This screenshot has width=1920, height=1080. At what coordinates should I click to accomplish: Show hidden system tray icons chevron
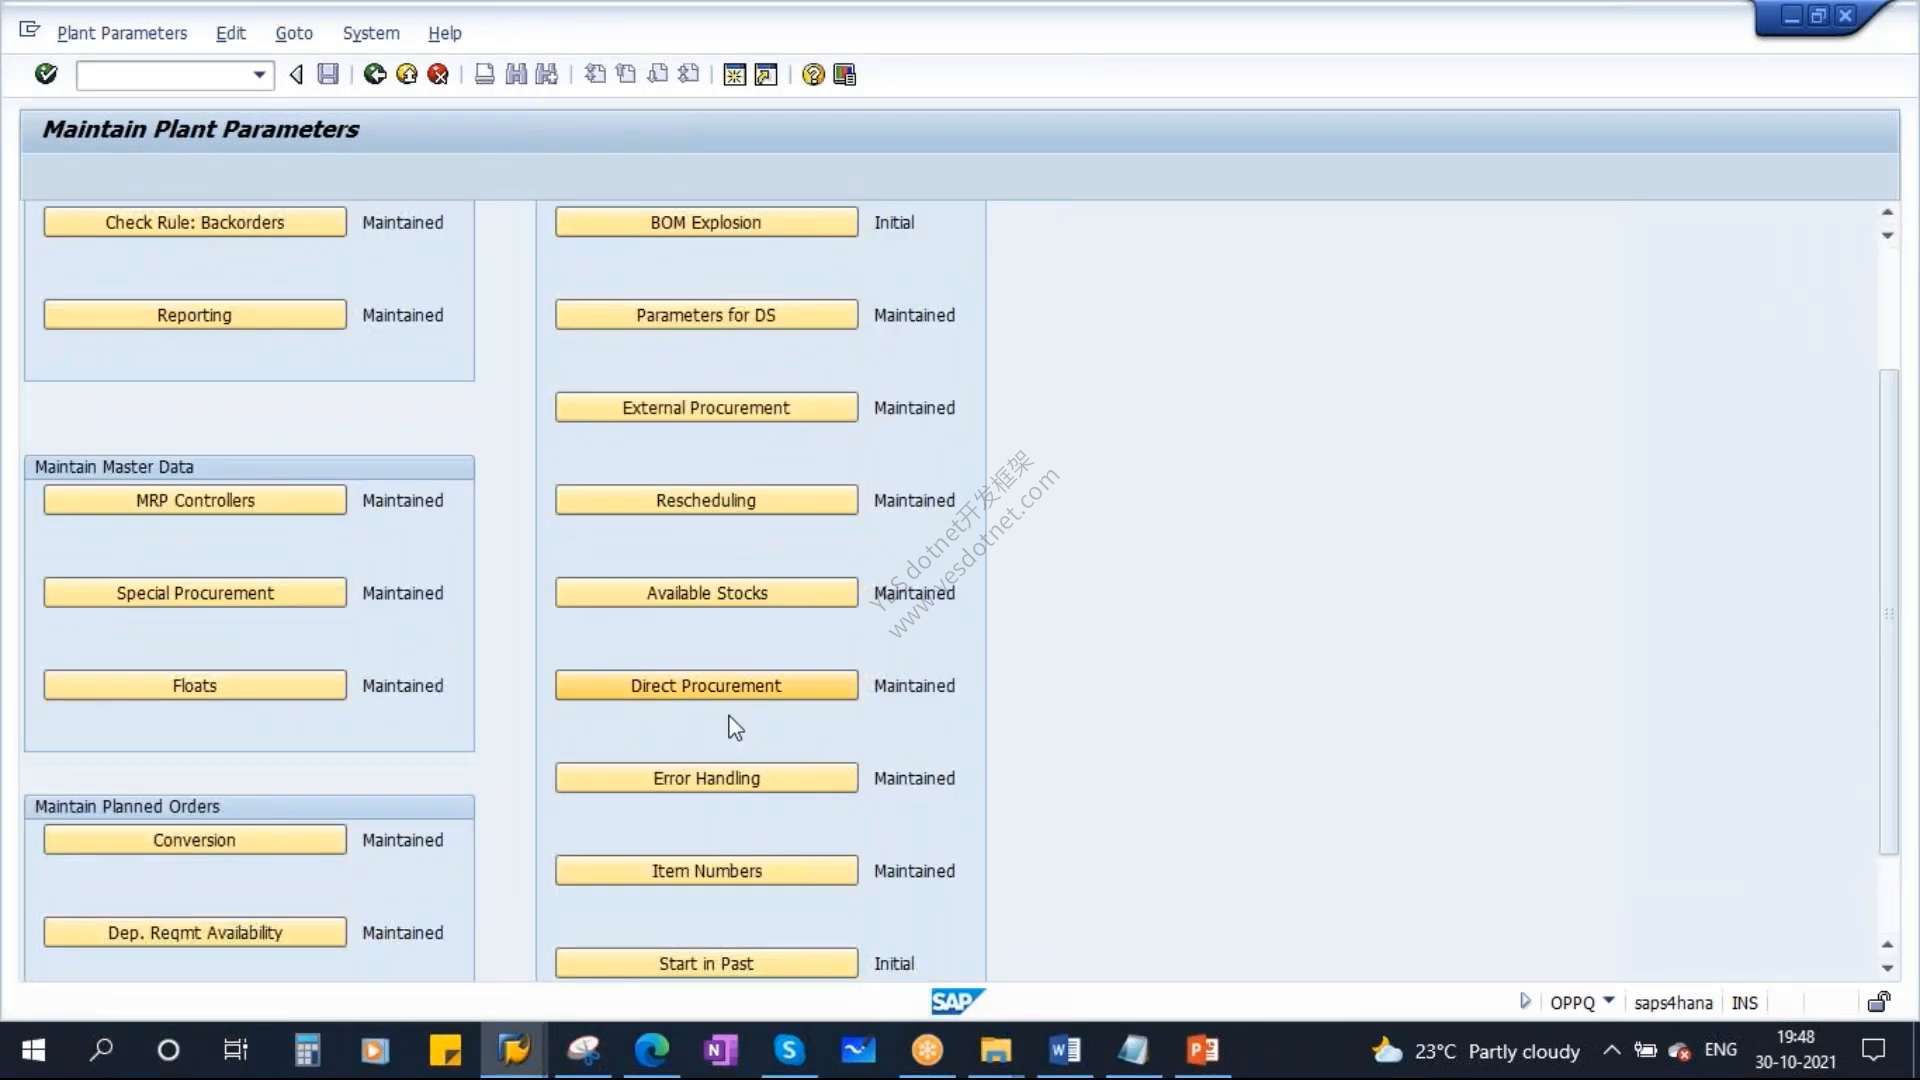click(1612, 1050)
